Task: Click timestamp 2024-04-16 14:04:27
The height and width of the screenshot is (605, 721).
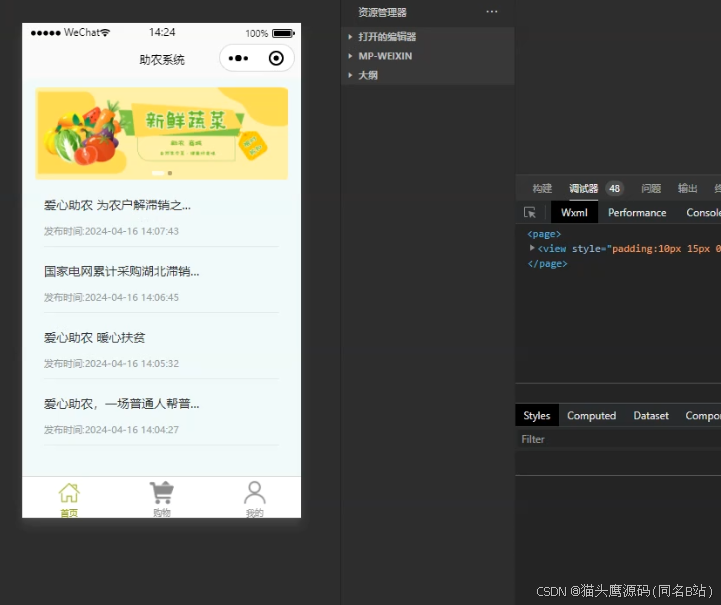Action: [132, 430]
